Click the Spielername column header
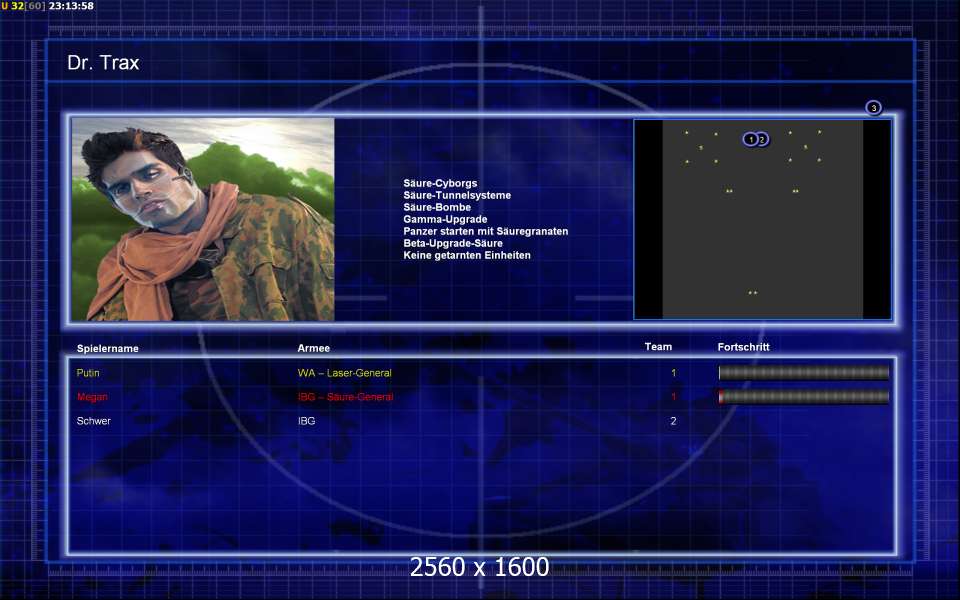The width and height of the screenshot is (960, 600). point(107,349)
